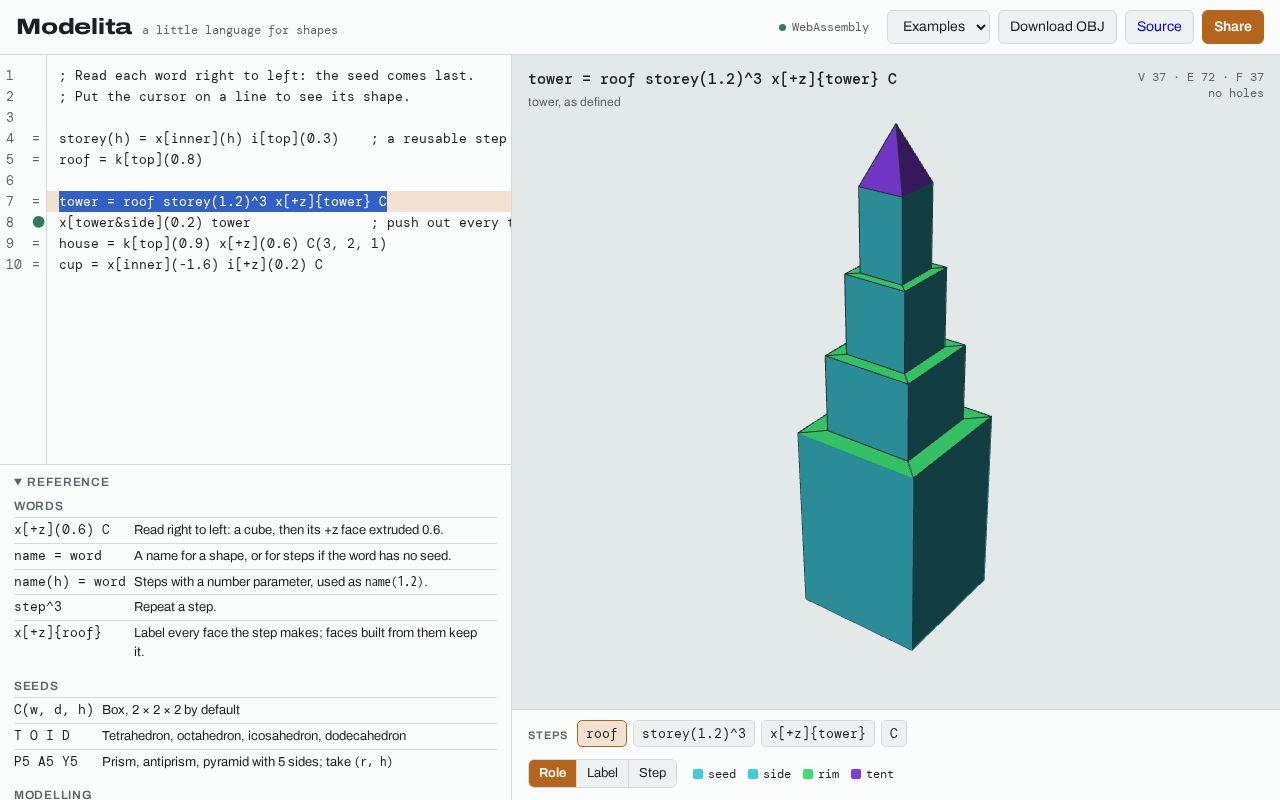Image resolution: width=1280 pixels, height=800 pixels.
Task: Click the 'rim' legend color swatch
Action: pyautogui.click(x=808, y=774)
